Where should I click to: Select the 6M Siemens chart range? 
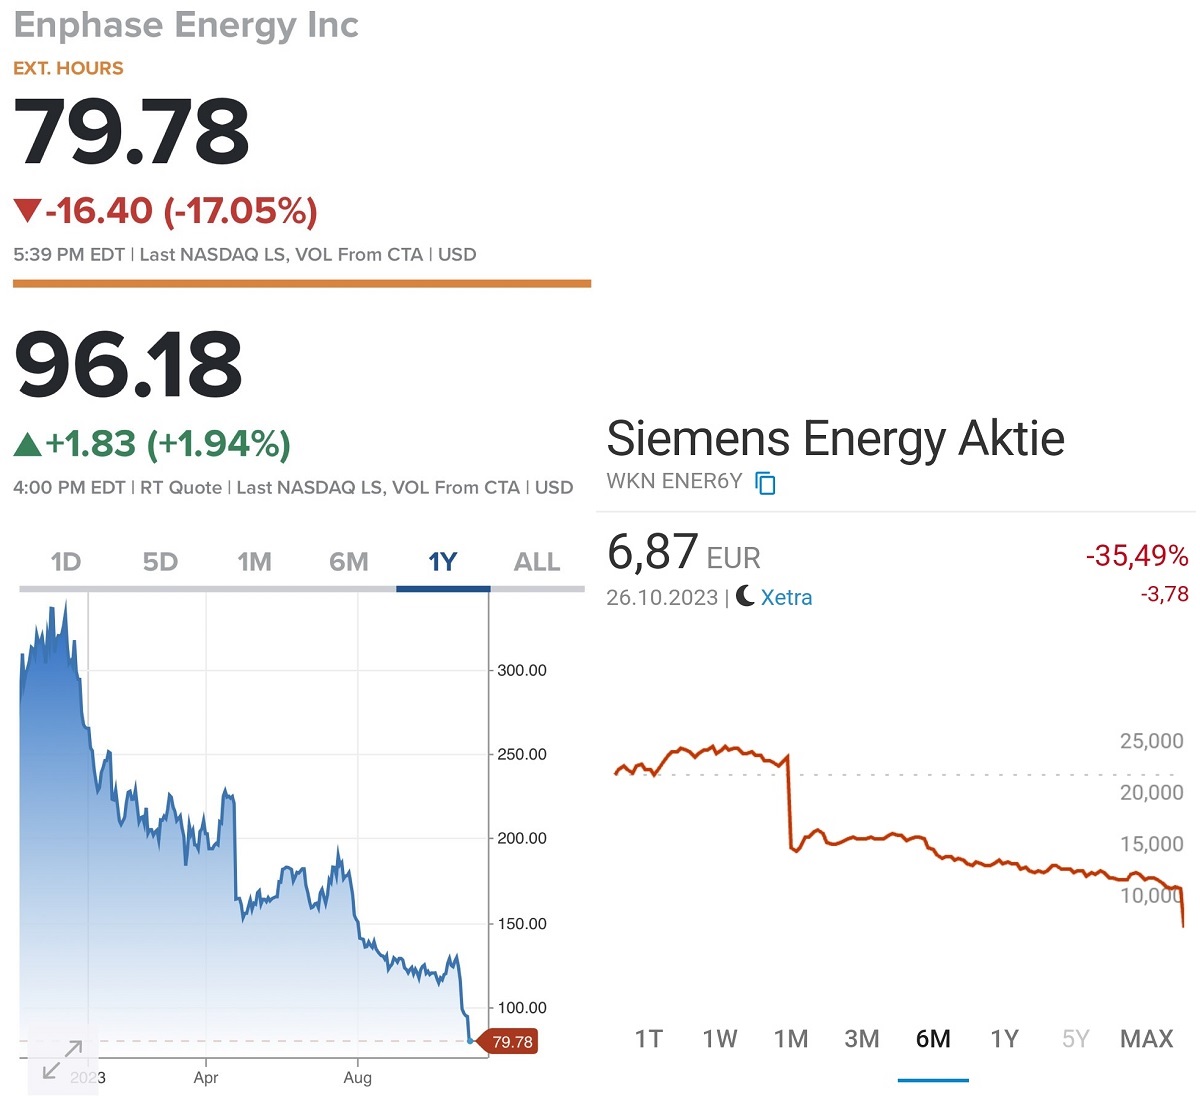pos(933,1039)
